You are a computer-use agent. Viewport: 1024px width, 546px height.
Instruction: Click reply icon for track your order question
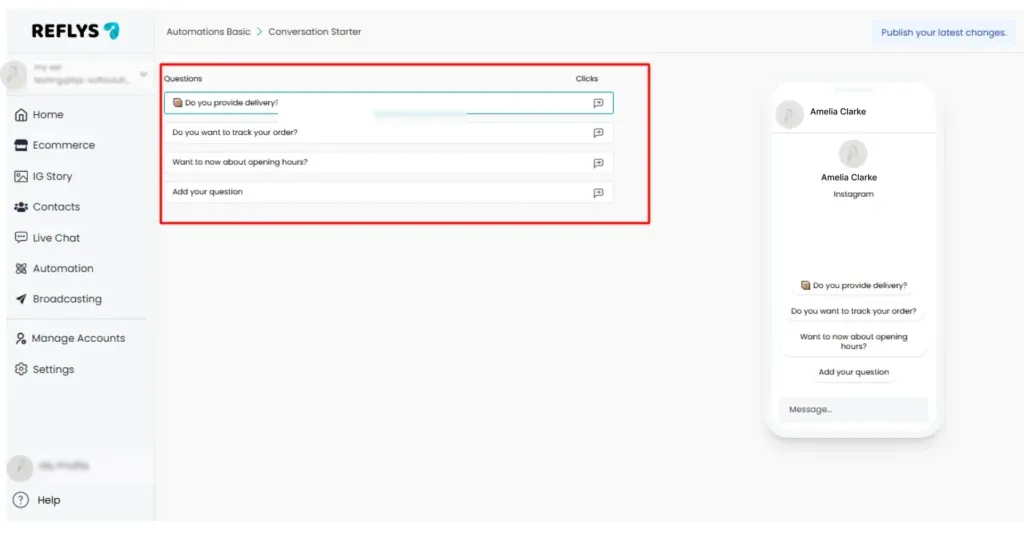click(x=598, y=133)
